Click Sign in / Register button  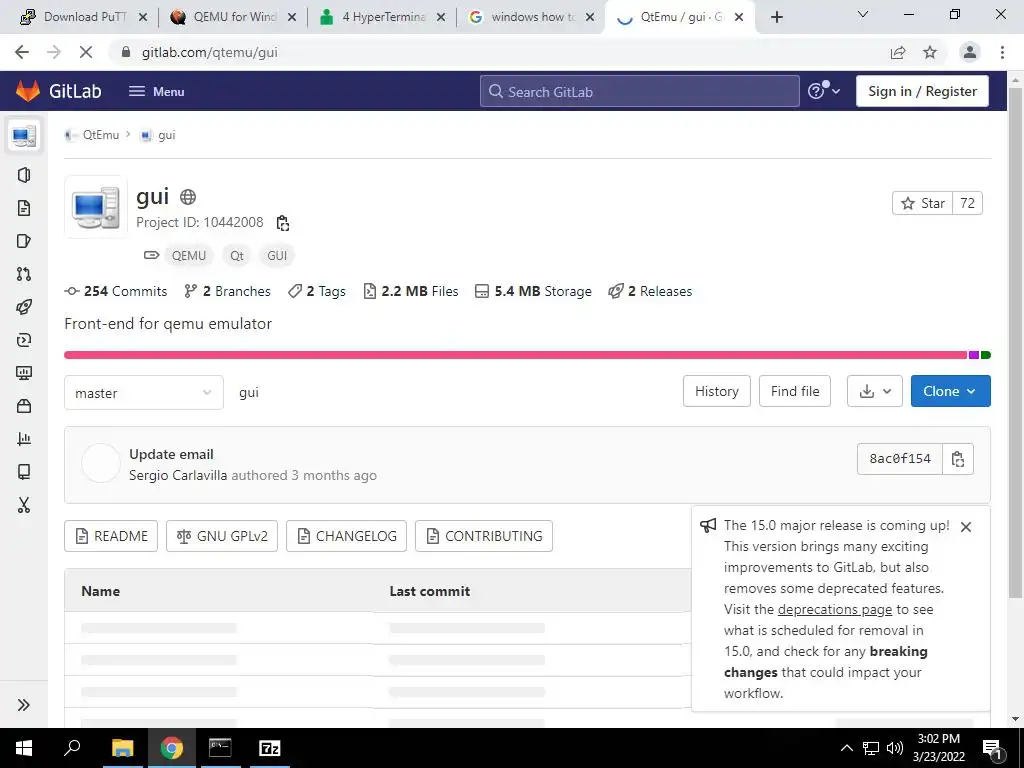pos(922,91)
